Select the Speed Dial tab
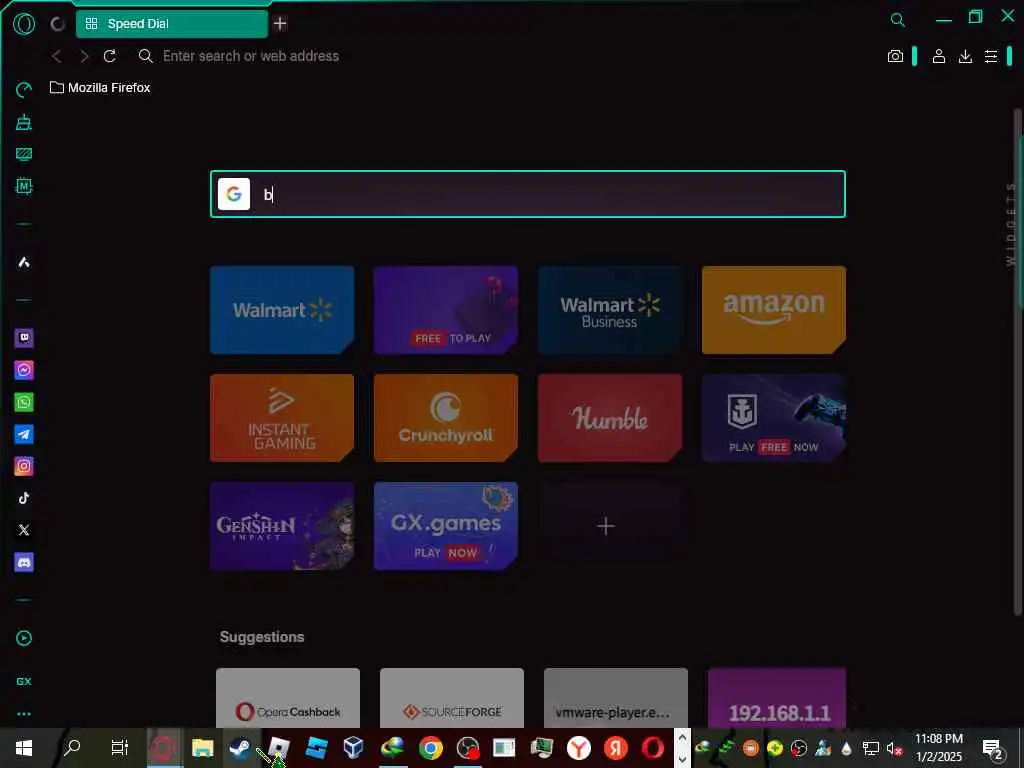 [172, 24]
